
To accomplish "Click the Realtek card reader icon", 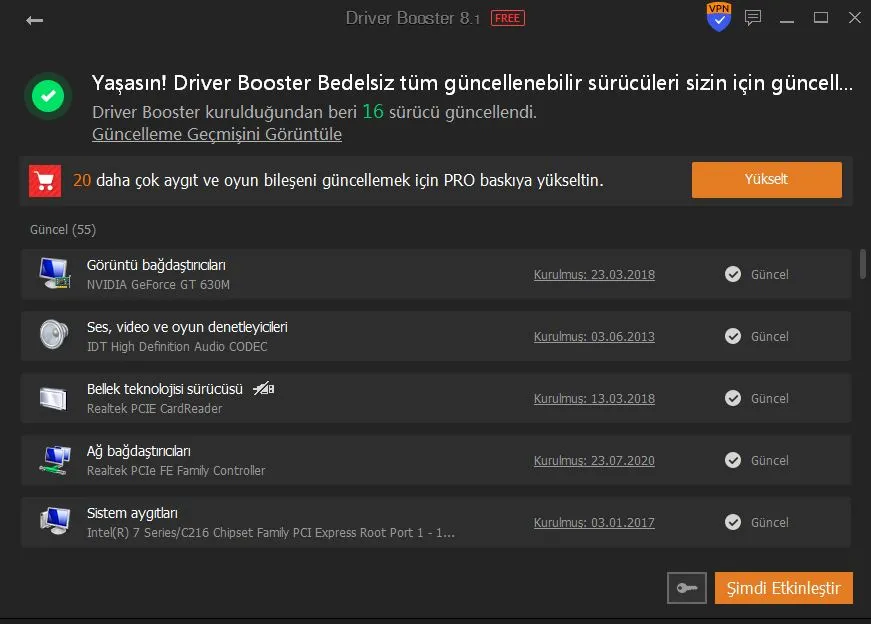I will coord(54,398).
